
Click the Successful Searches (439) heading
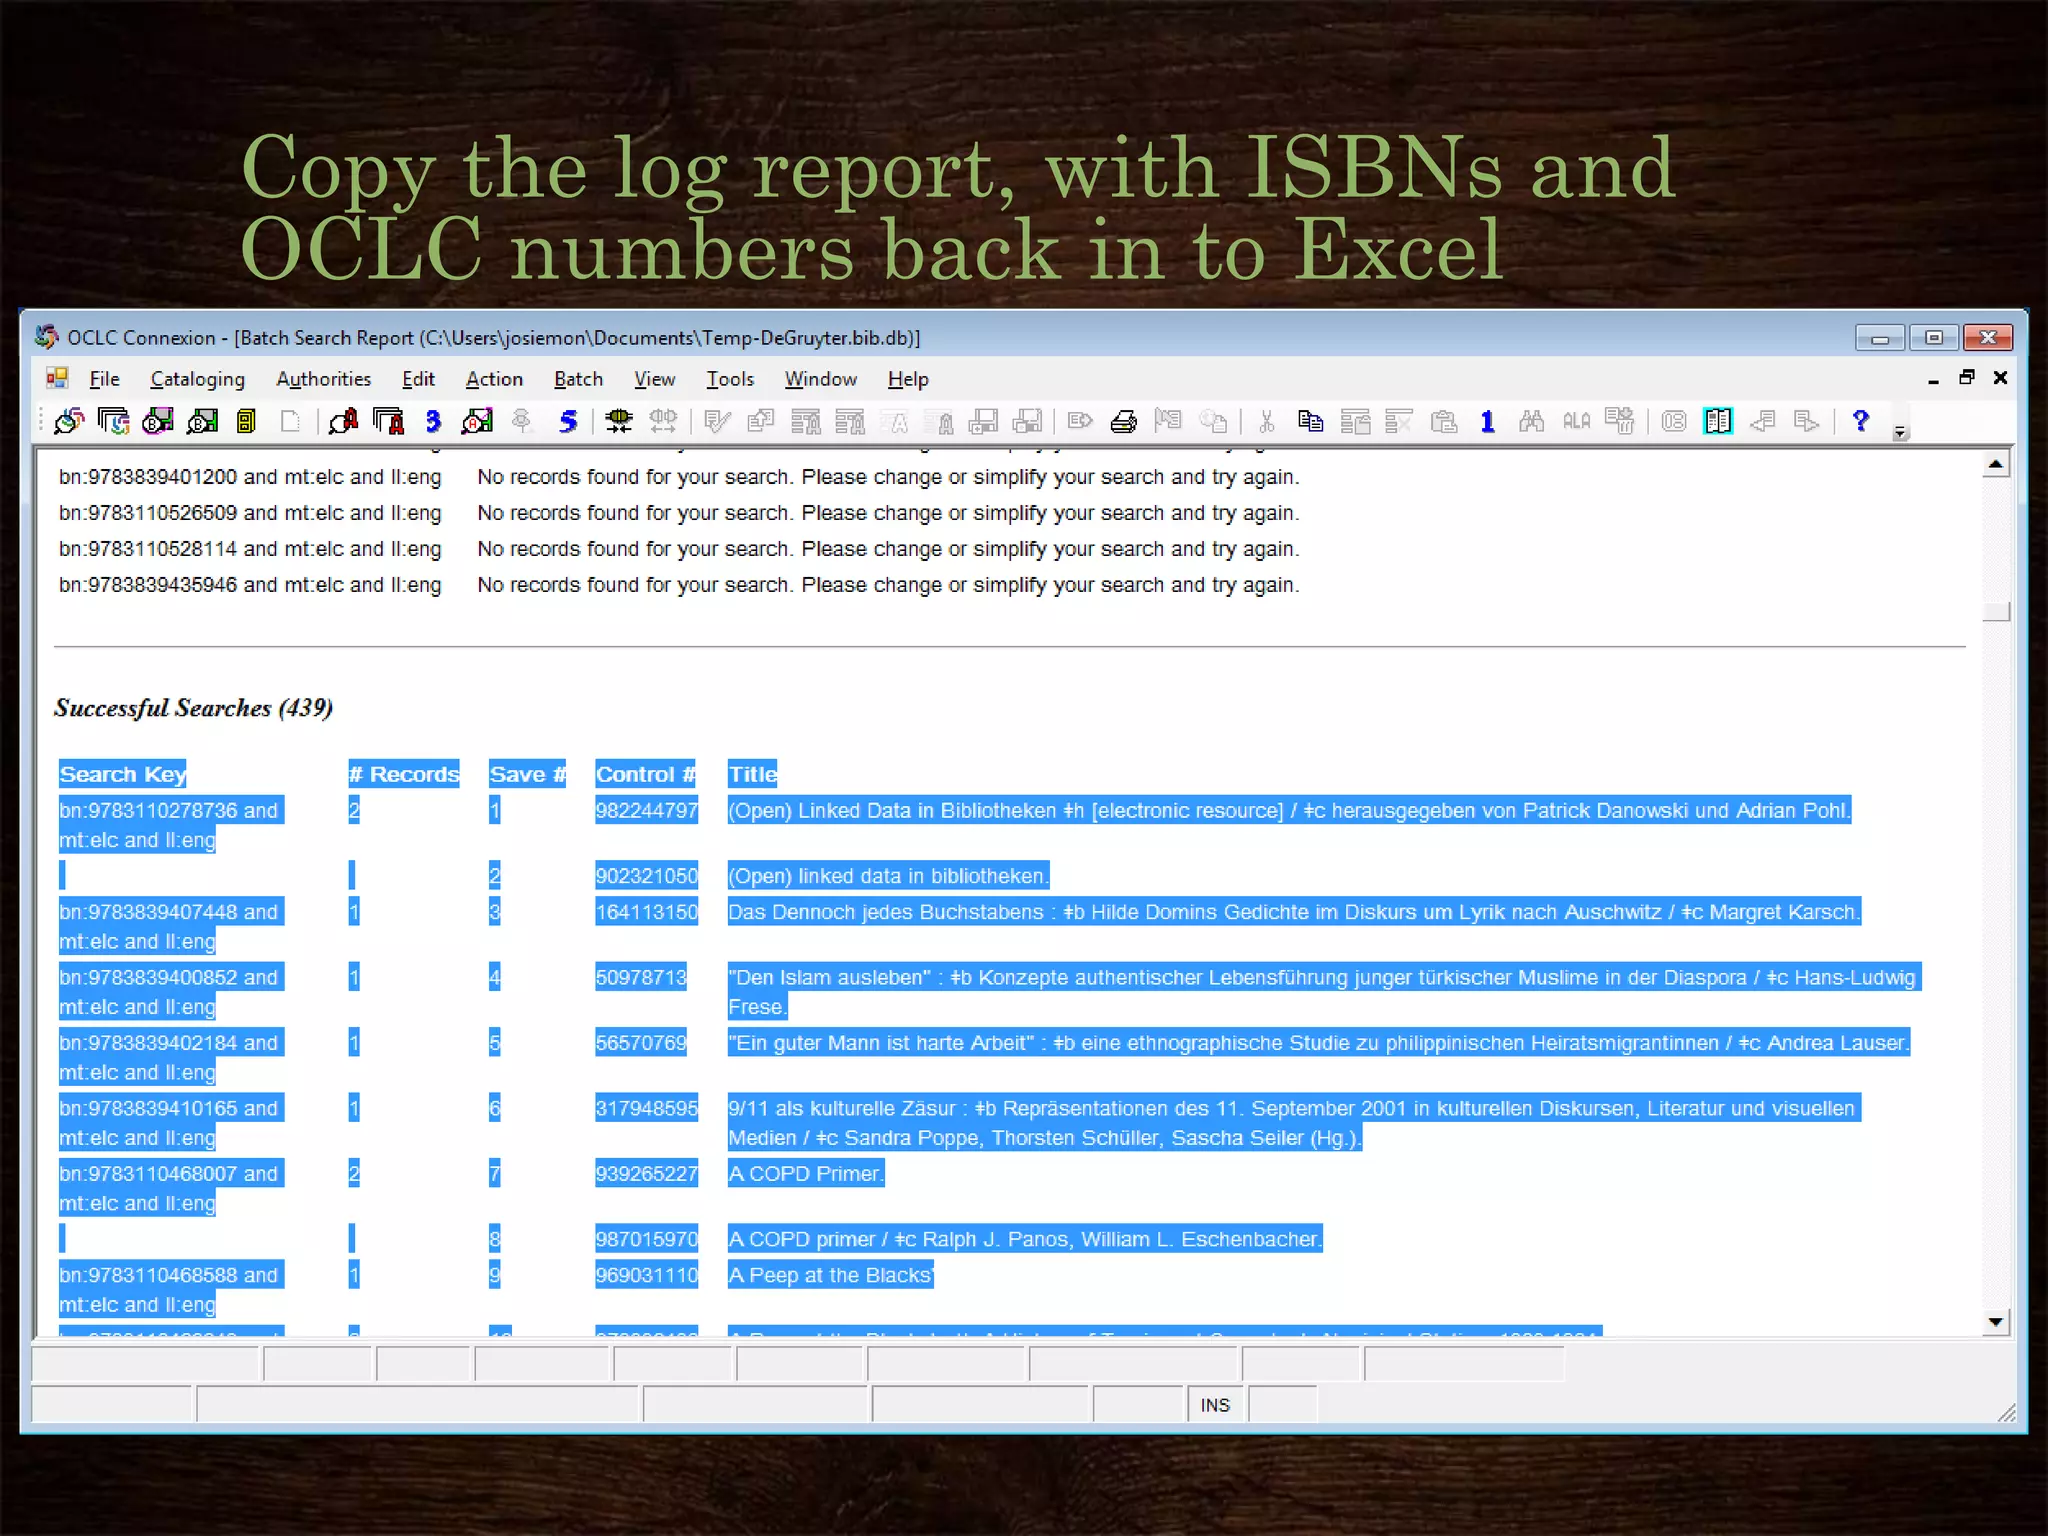[193, 708]
